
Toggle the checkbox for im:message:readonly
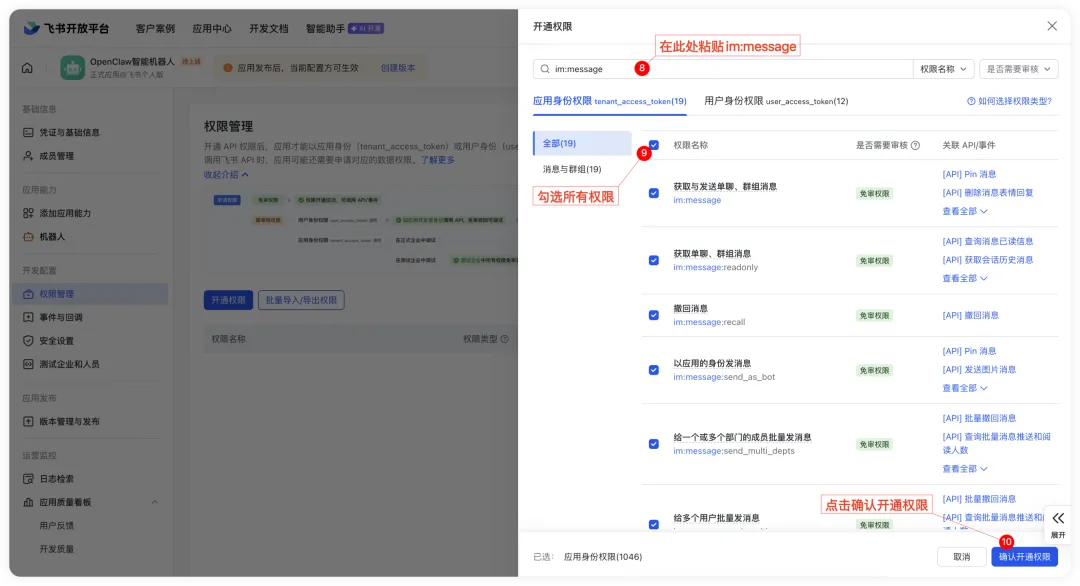(654, 260)
